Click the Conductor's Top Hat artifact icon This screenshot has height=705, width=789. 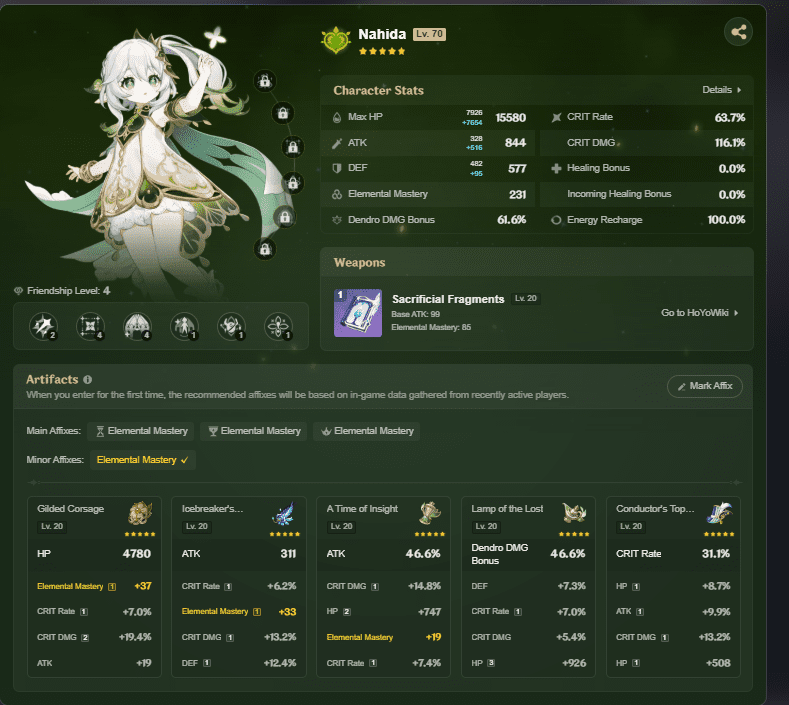tap(719, 513)
